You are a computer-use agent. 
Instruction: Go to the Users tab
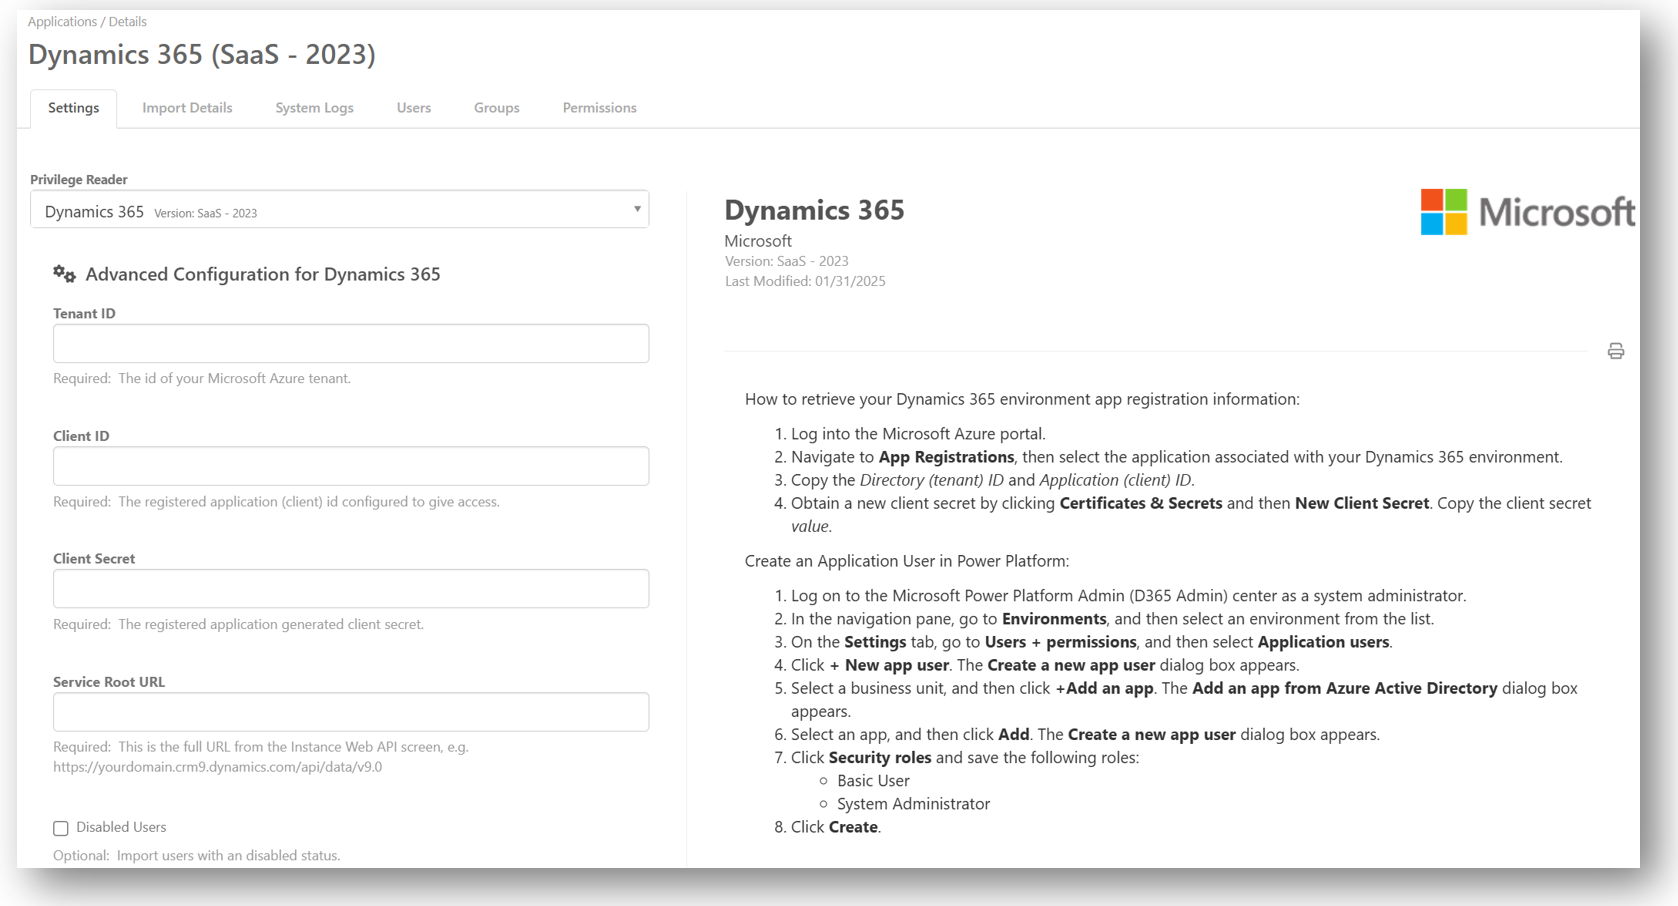click(x=413, y=108)
